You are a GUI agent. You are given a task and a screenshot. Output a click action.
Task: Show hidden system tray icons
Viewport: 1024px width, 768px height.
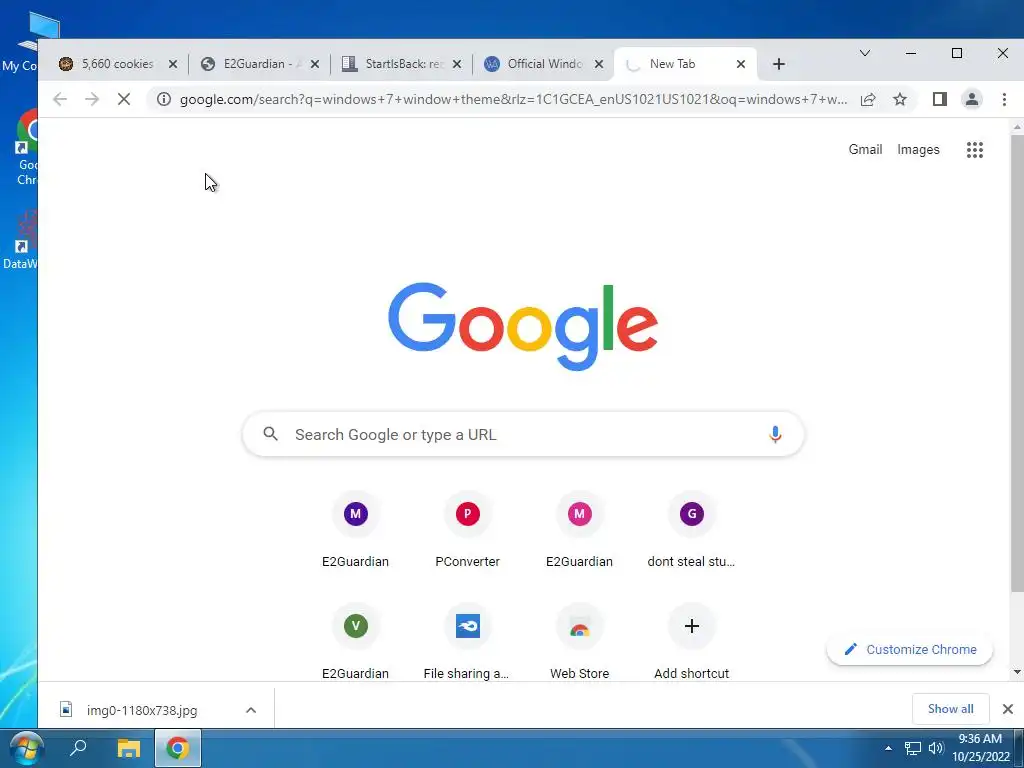tap(888, 748)
